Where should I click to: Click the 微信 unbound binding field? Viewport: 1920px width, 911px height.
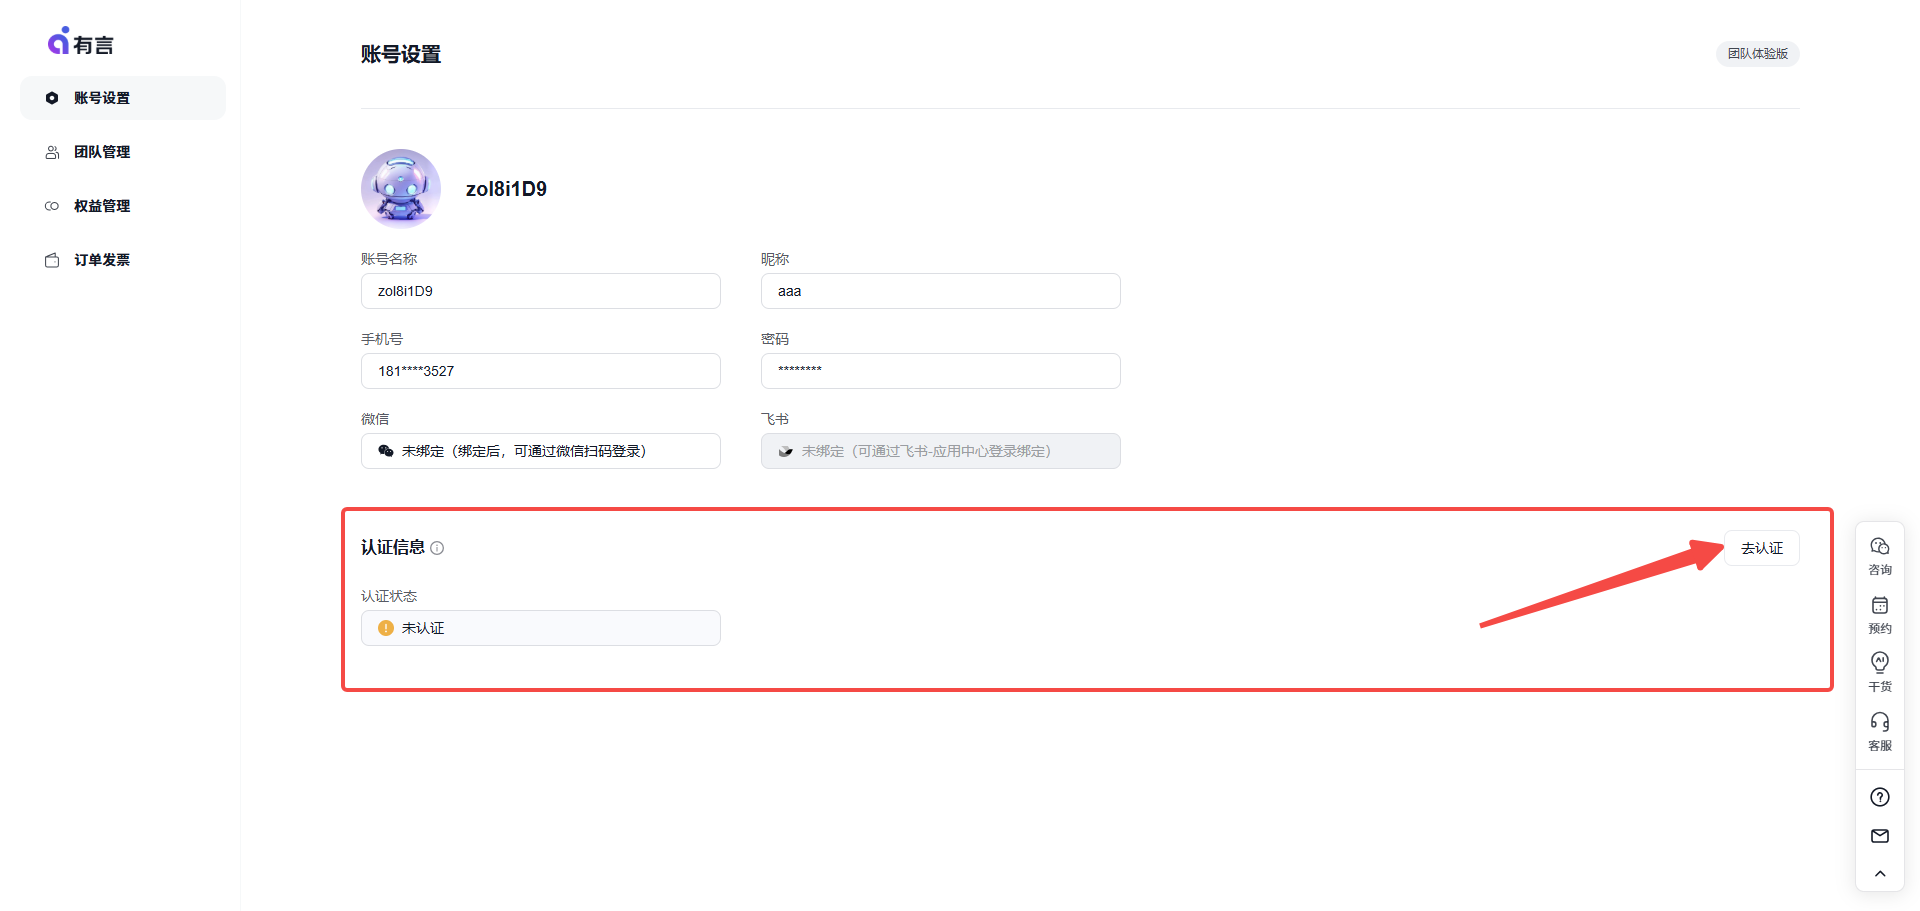[x=540, y=451]
